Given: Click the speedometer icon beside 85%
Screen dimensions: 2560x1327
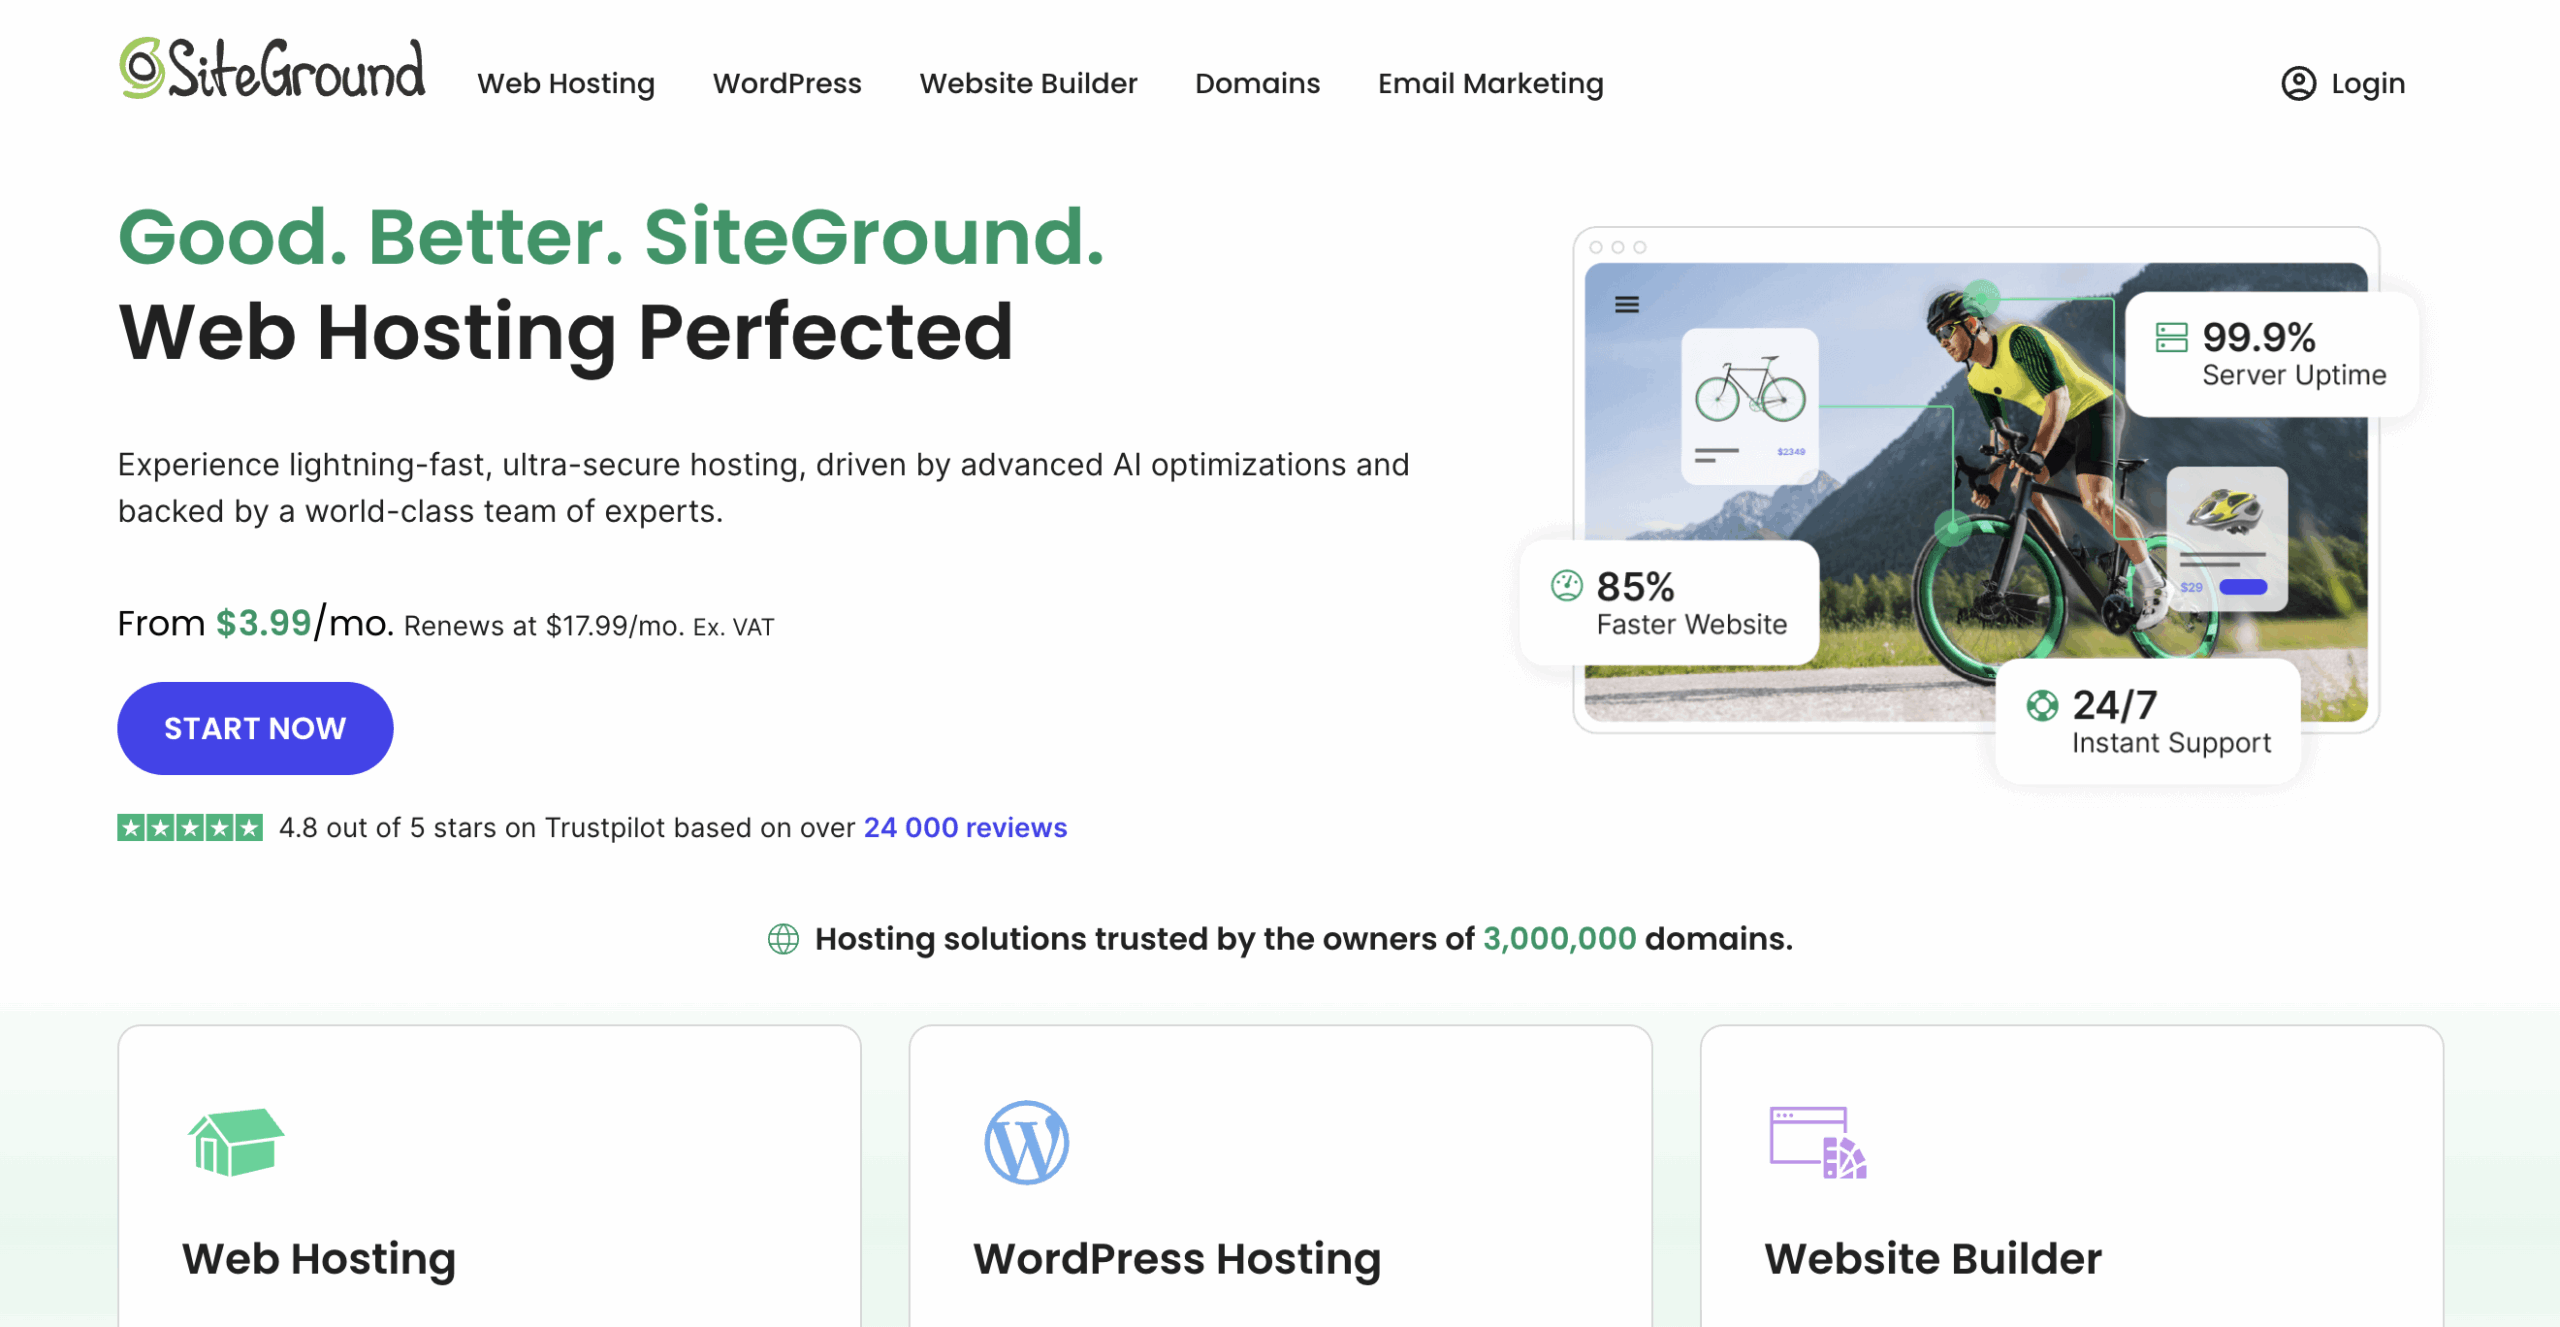Looking at the screenshot, I should point(1566,585).
